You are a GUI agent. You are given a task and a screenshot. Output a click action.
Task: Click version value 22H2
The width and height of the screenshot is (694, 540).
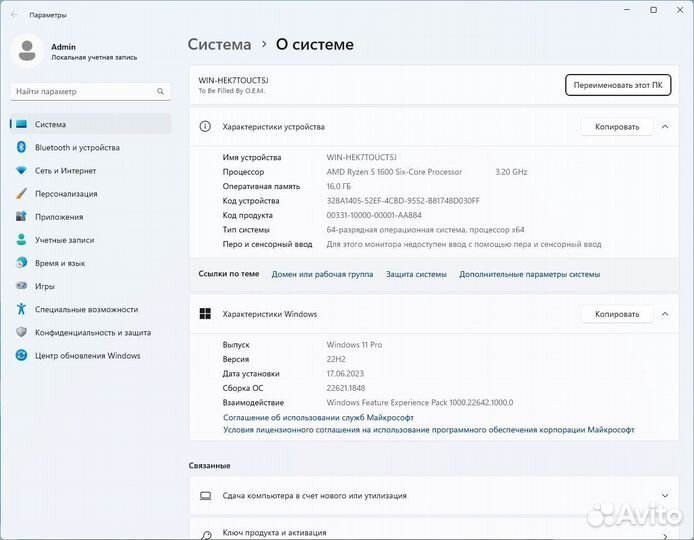pyautogui.click(x=336, y=359)
